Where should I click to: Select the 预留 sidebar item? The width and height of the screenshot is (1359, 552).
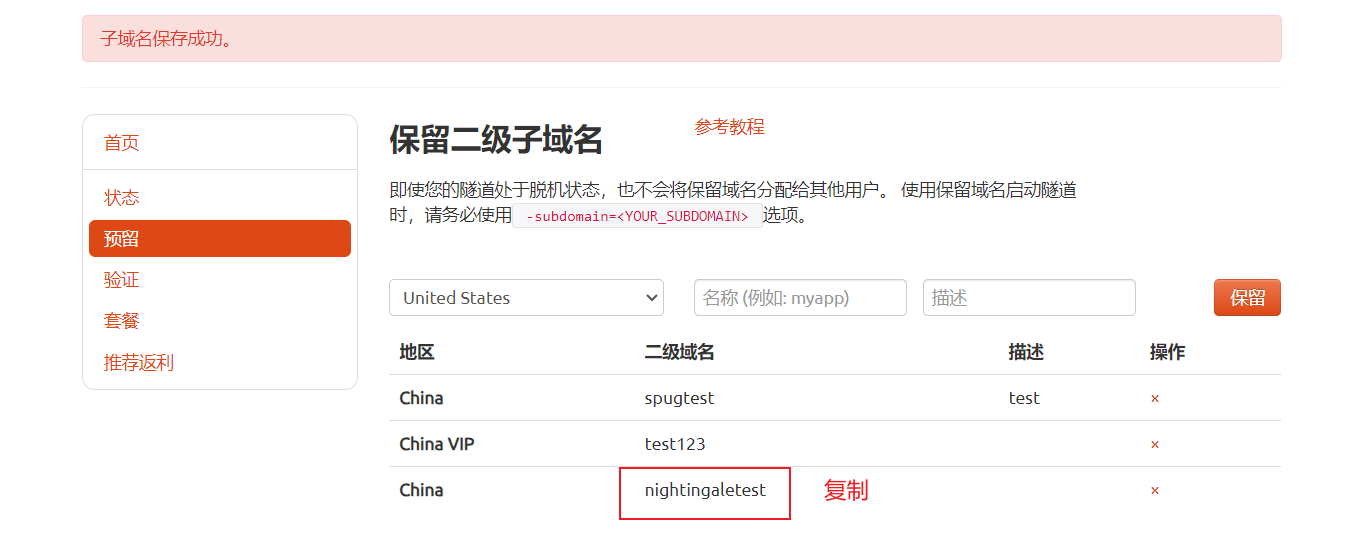tap(220, 239)
